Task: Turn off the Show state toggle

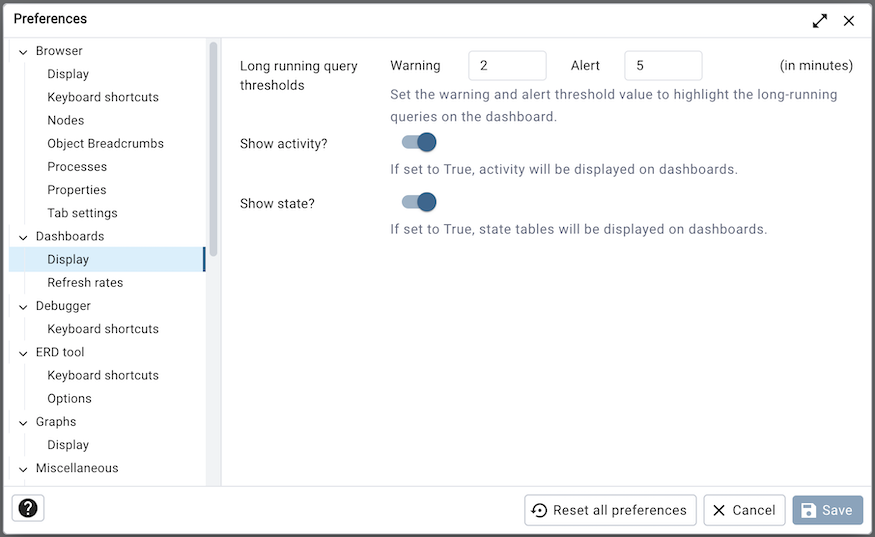Action: 419,202
